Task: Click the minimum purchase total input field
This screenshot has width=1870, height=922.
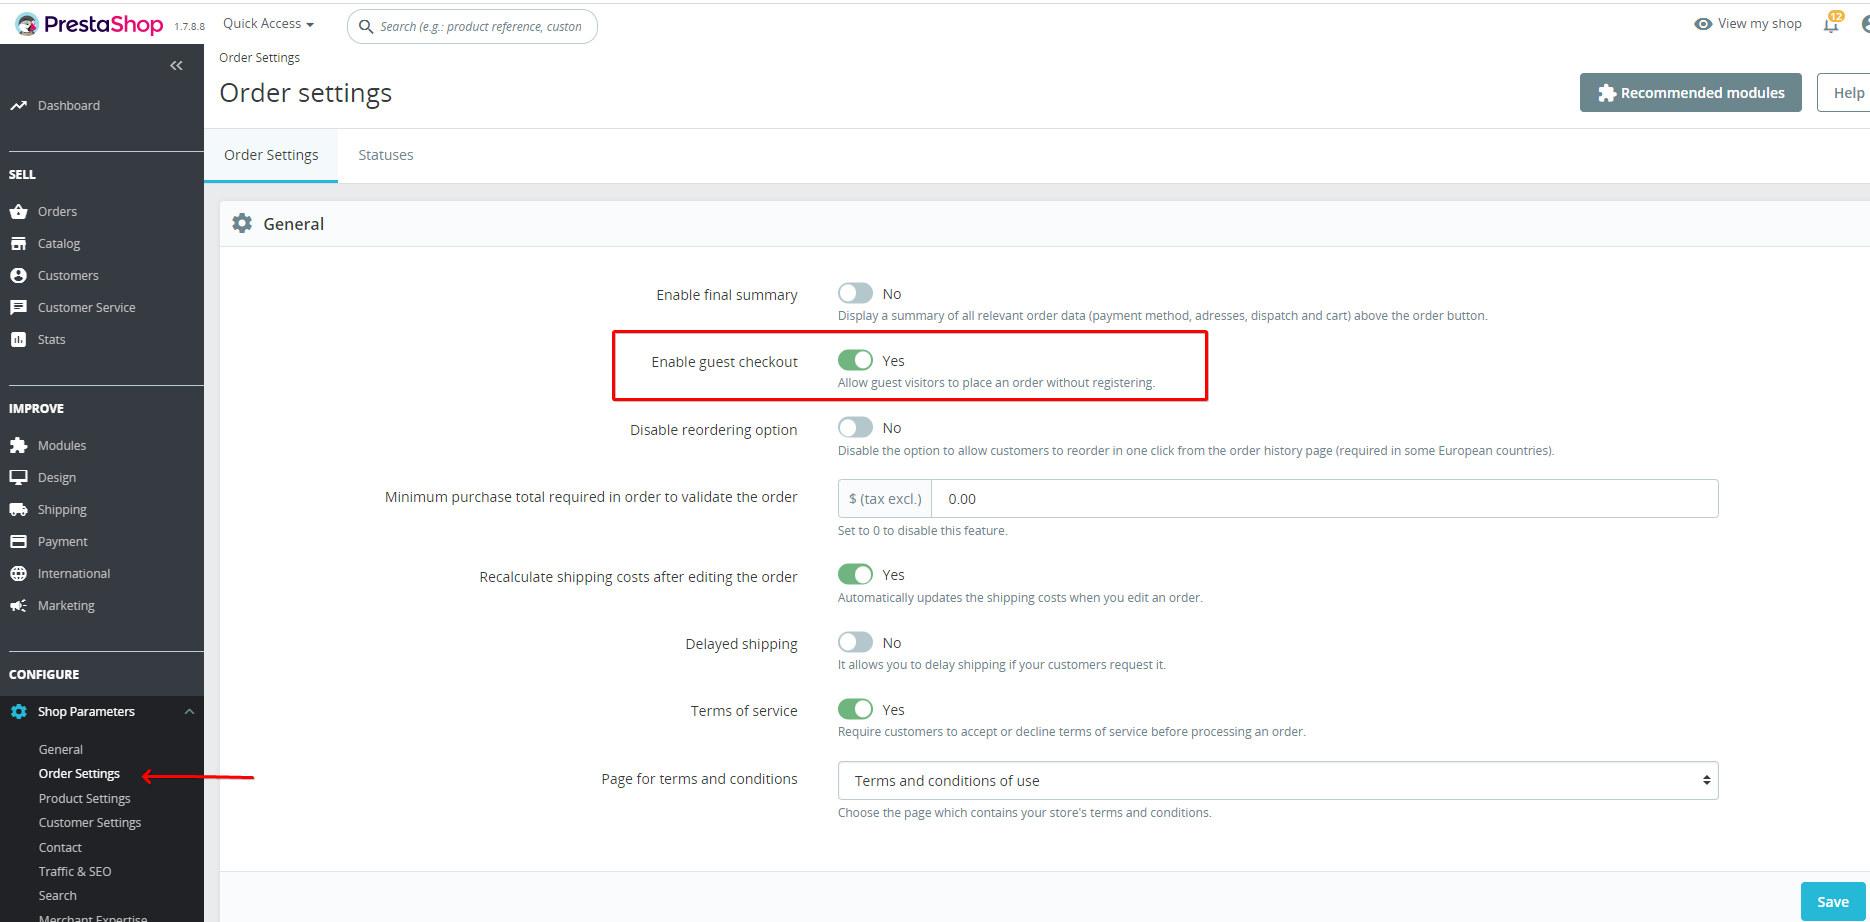Action: pyautogui.click(x=1324, y=498)
